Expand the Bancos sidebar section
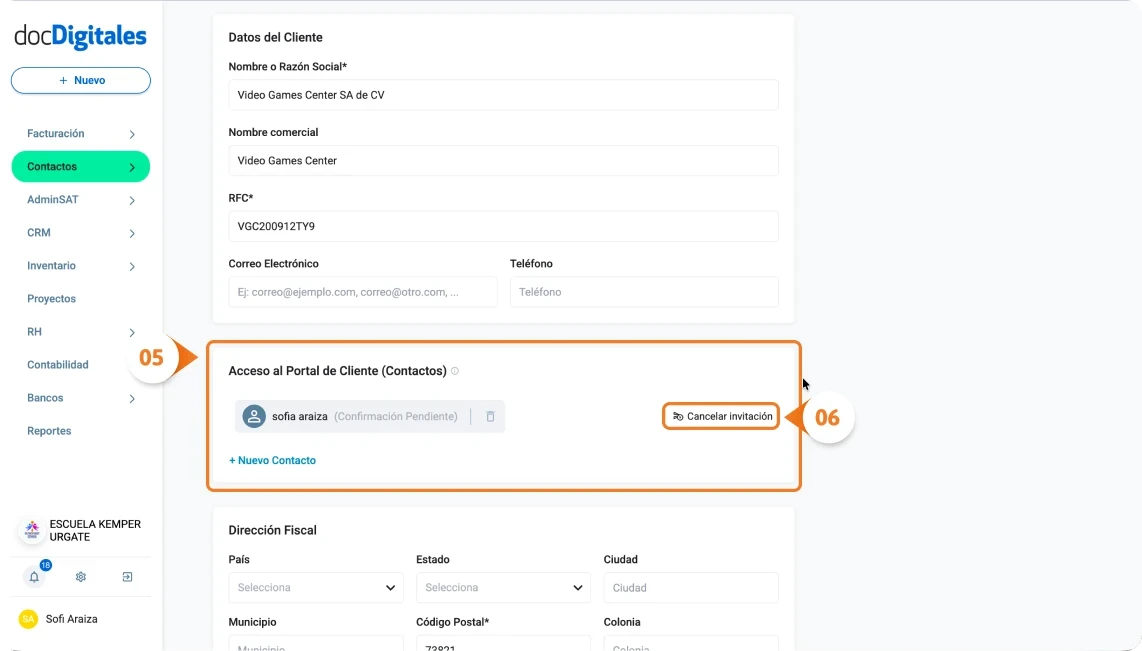 (47, 397)
